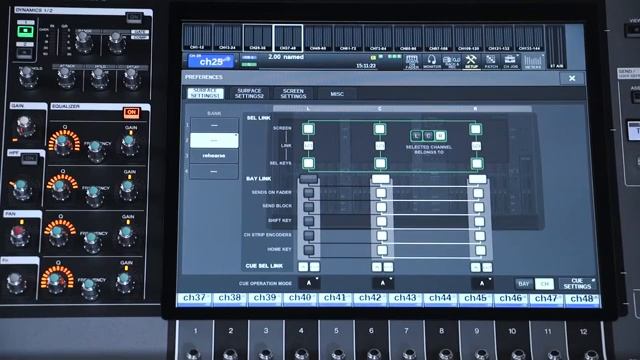Toggle SEL LINK SCREEN for bay C
The image size is (640, 360).
[380, 129]
